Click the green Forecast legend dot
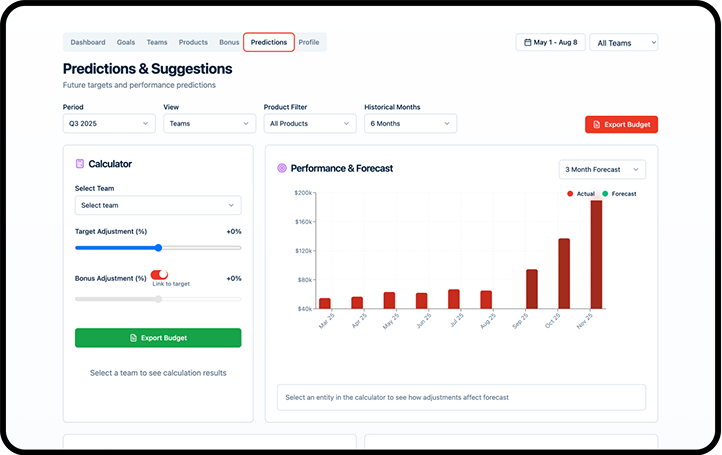The height and width of the screenshot is (455, 722). pos(605,193)
